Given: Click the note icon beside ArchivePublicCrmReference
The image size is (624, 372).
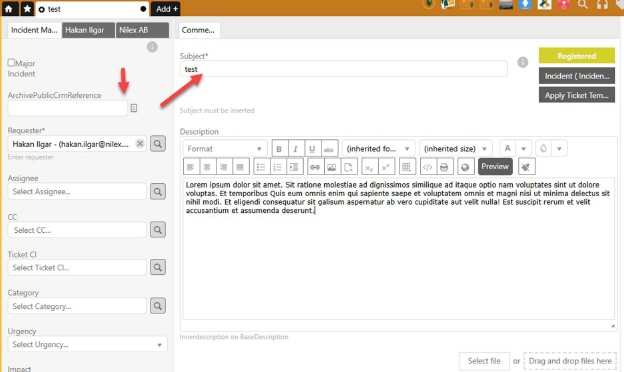Looking at the screenshot, I should pyautogui.click(x=134, y=108).
